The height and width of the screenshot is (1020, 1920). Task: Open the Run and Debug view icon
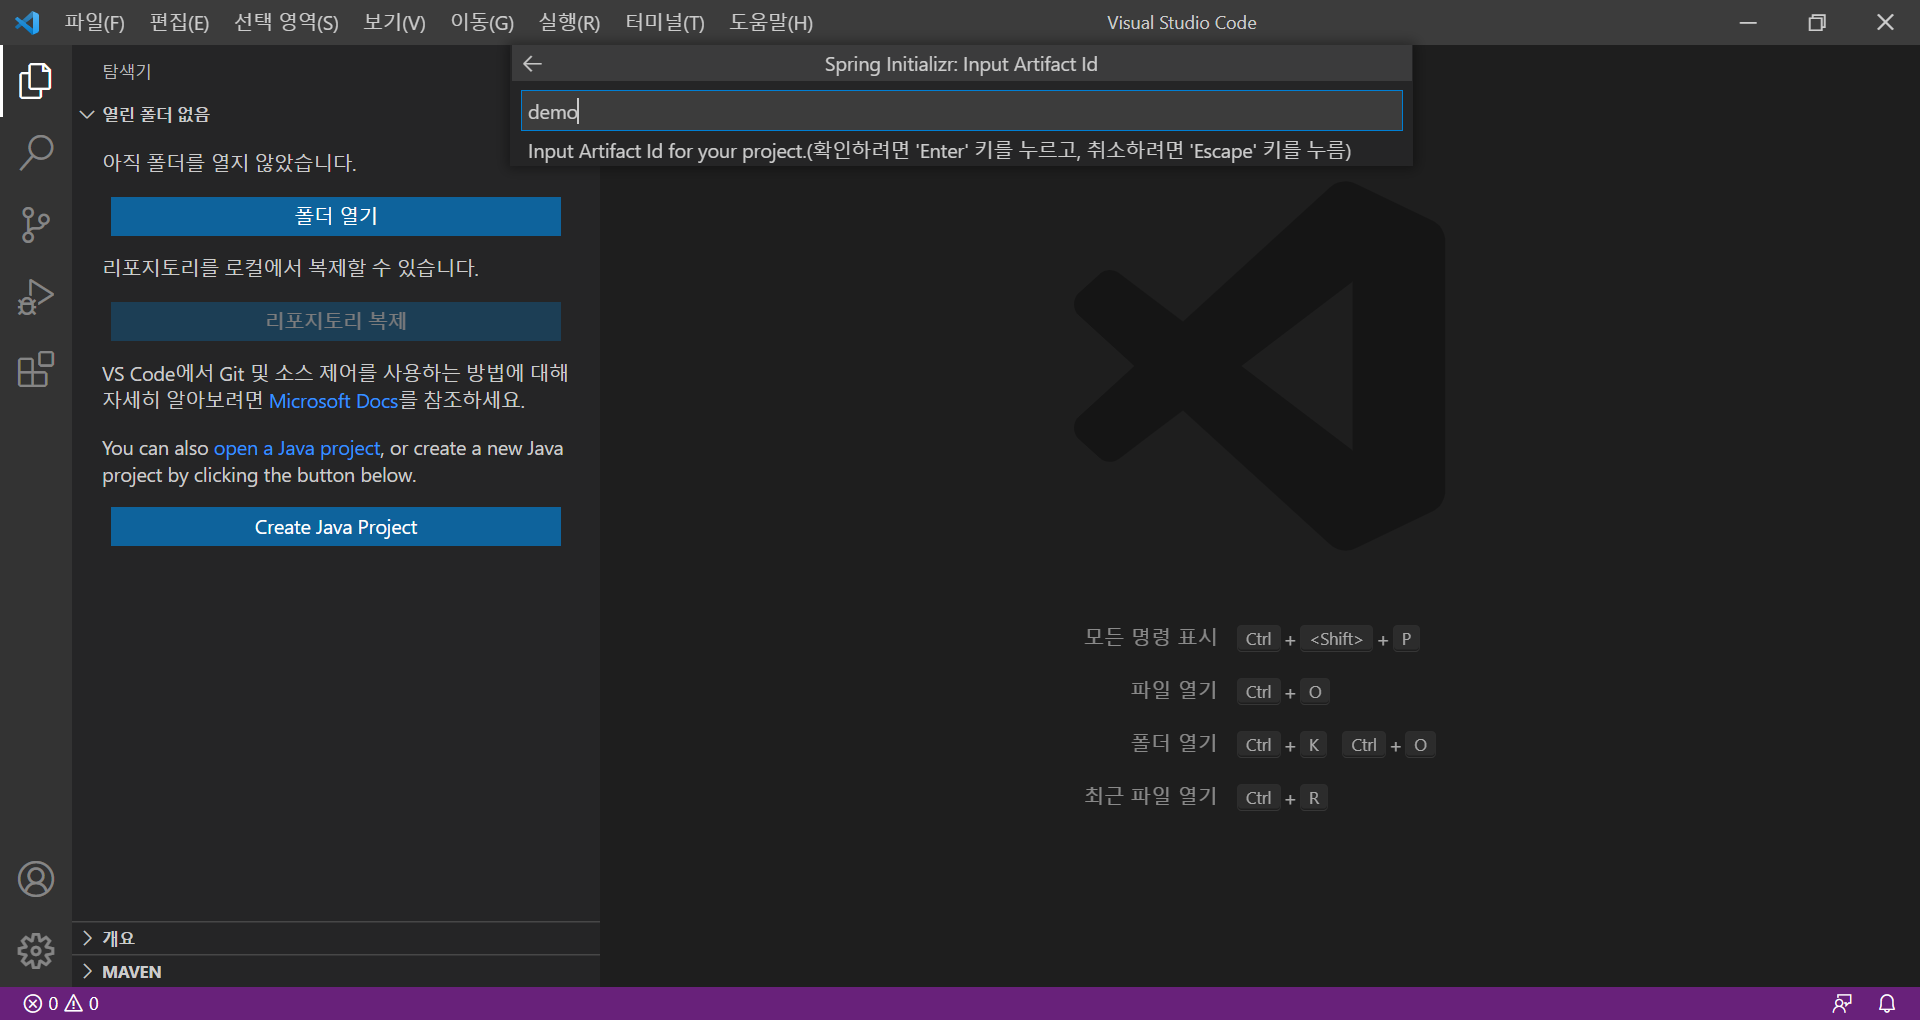(x=36, y=297)
